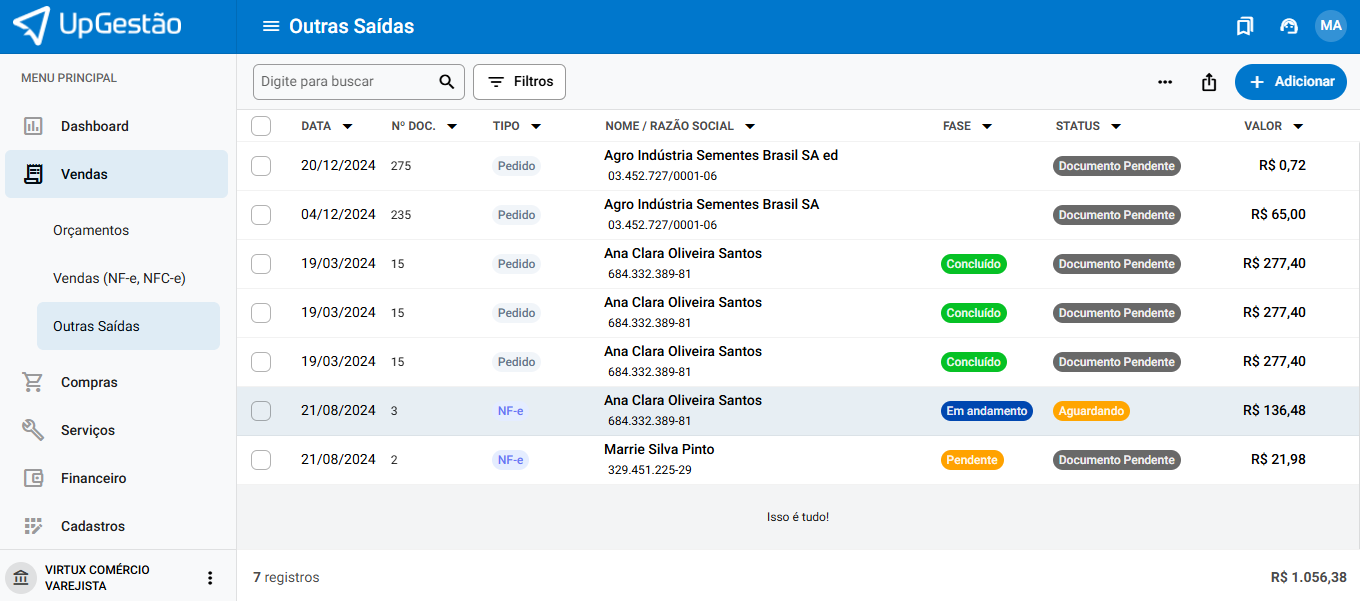This screenshot has width=1360, height=601.
Task: Open the company options vertical dots
Action: click(210, 578)
